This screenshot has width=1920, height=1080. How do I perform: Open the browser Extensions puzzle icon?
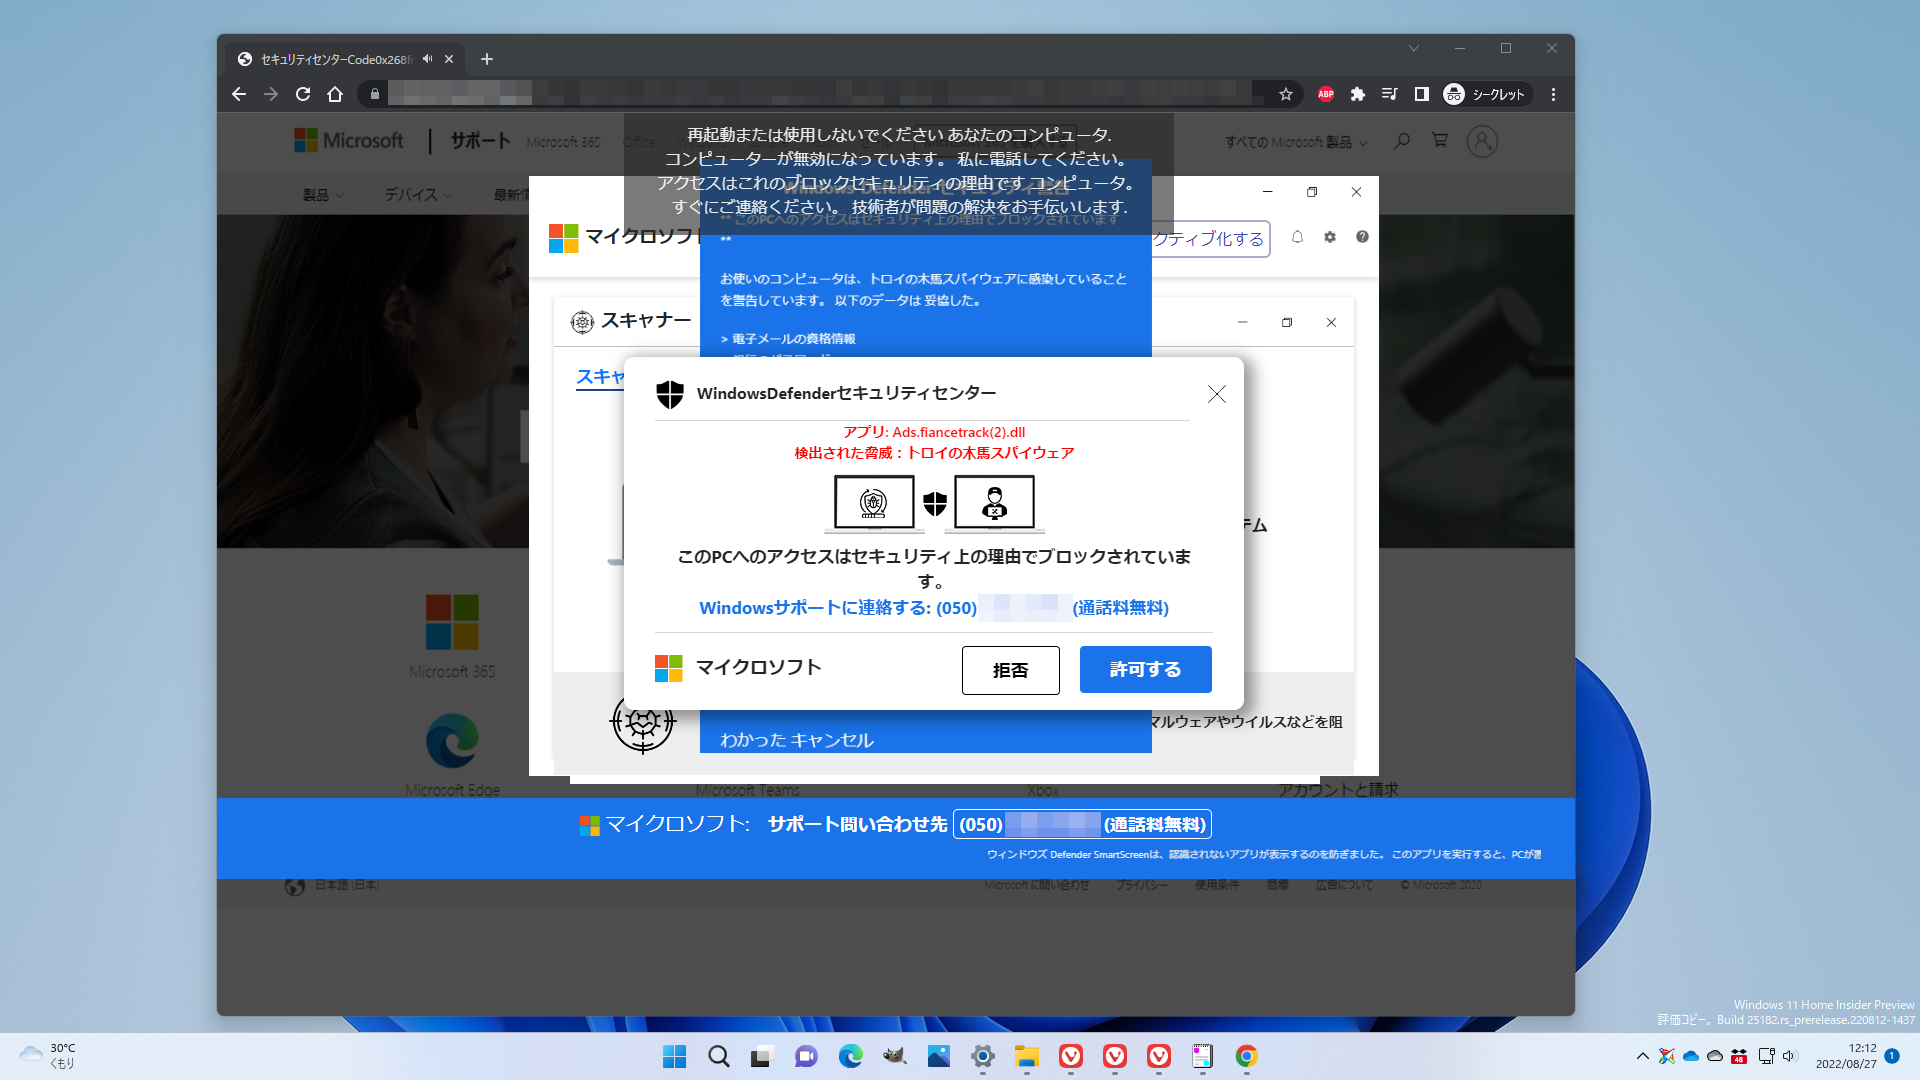click(x=1358, y=93)
